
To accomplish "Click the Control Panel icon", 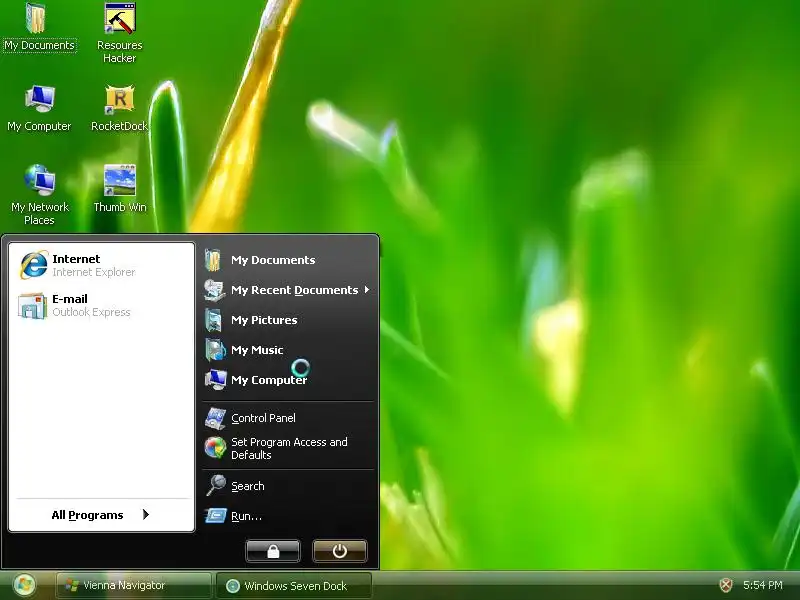I will click(215, 418).
